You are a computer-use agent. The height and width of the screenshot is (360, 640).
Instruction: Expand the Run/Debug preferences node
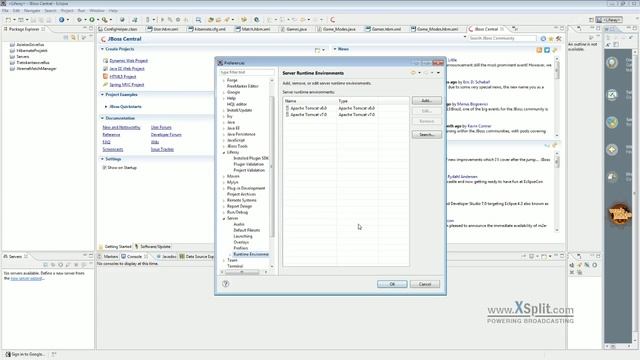point(224,212)
